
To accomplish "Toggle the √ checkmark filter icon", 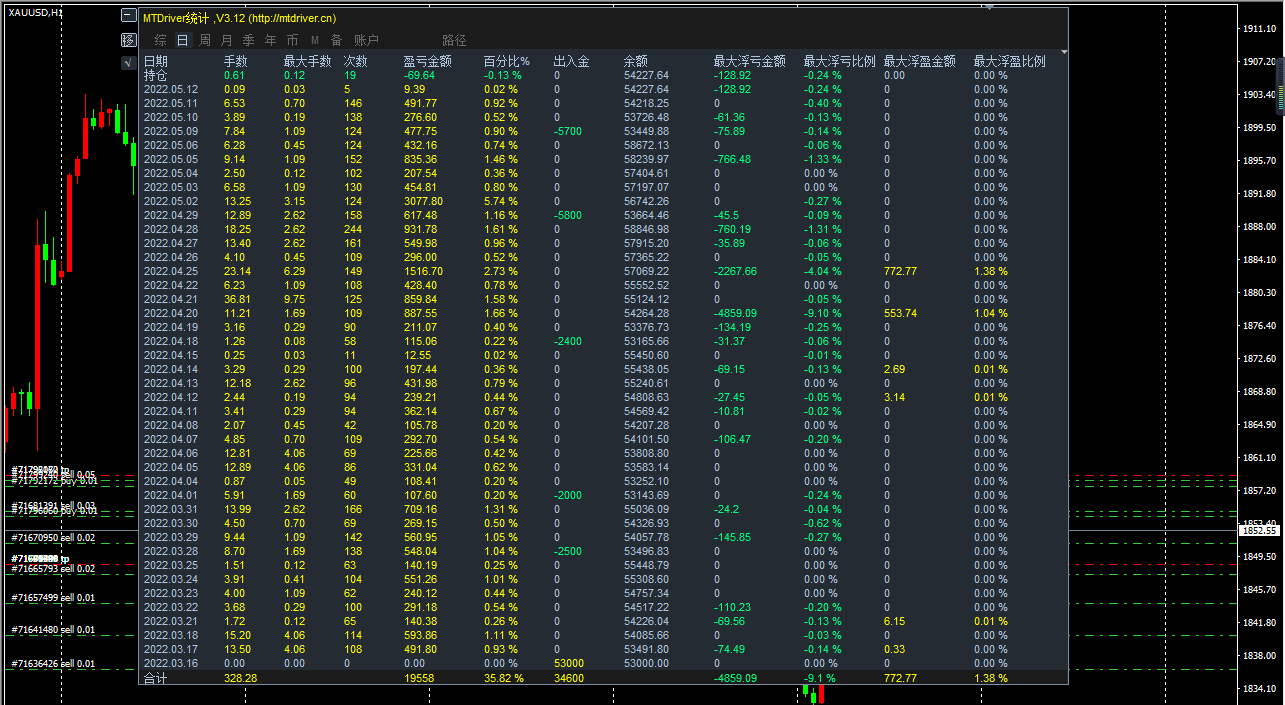I will click(x=127, y=62).
